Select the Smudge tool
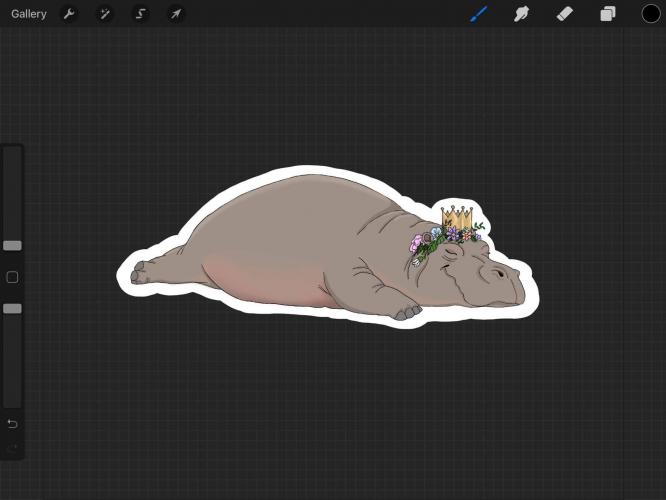This screenshot has height=500, width=666. [521, 14]
